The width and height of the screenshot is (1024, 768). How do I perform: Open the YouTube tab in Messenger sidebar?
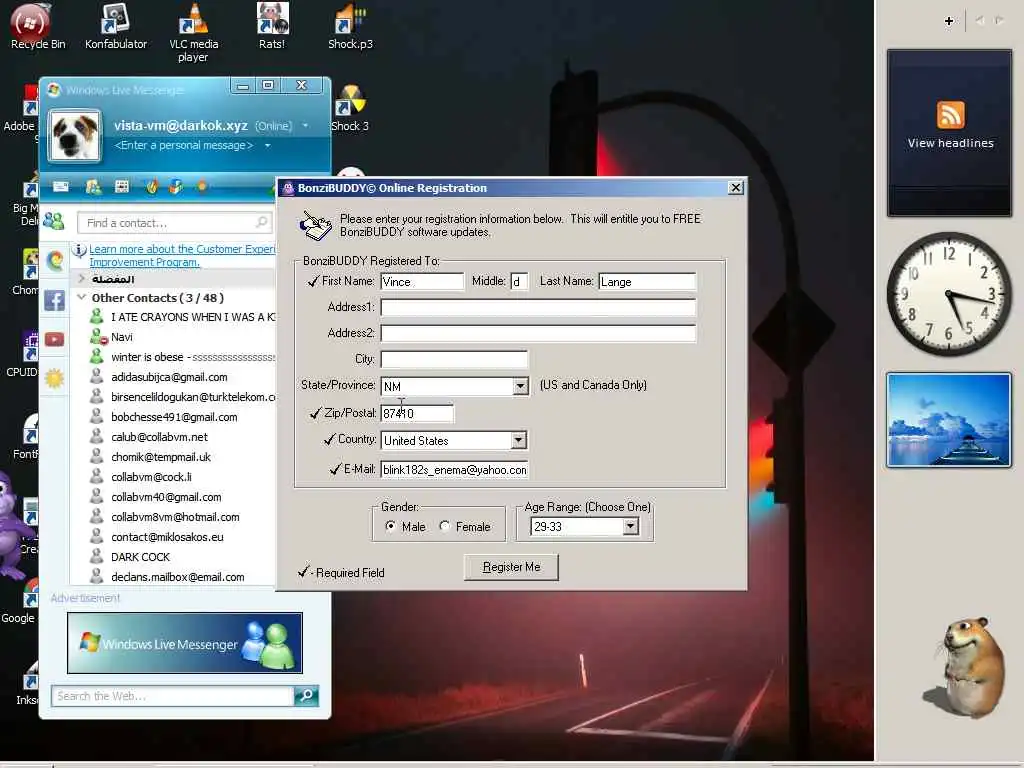point(54,339)
